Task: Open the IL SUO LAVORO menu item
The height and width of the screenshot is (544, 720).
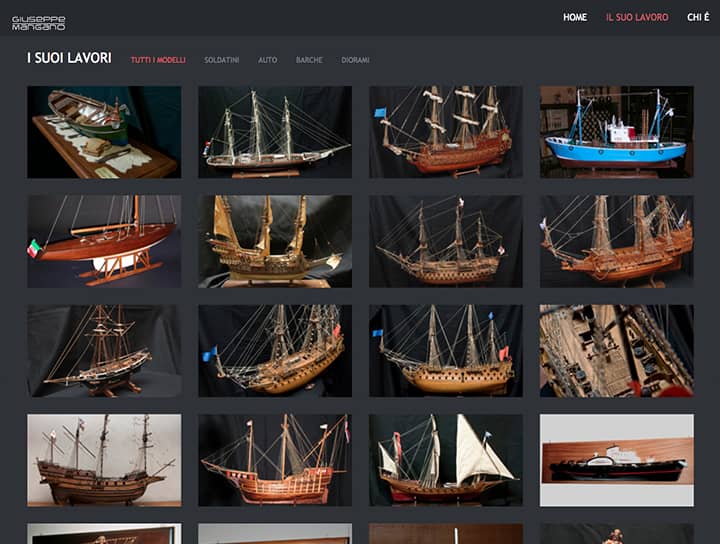Action: pos(637,17)
